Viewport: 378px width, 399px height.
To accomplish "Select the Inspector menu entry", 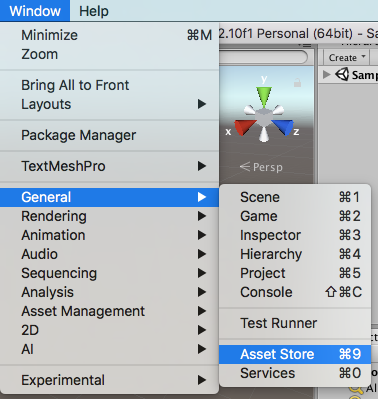I will (x=295, y=235).
